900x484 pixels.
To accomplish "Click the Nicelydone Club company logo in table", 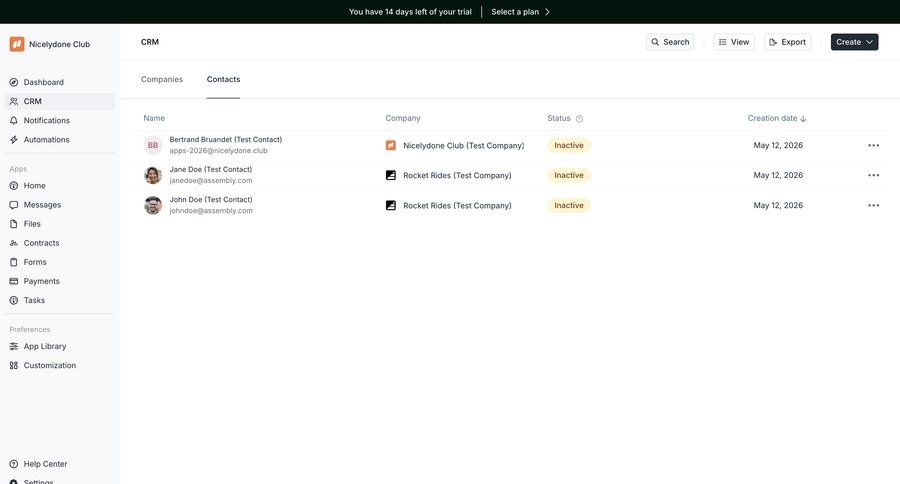I will pyautogui.click(x=391, y=145).
